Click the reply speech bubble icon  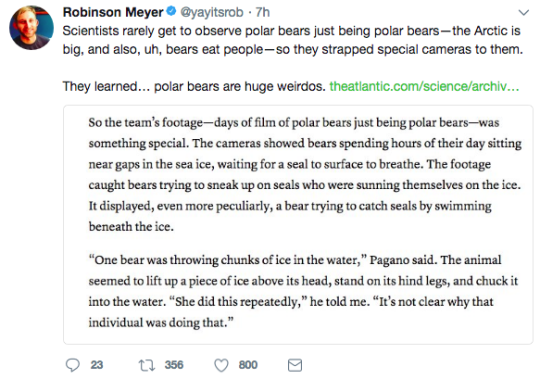coord(73,365)
